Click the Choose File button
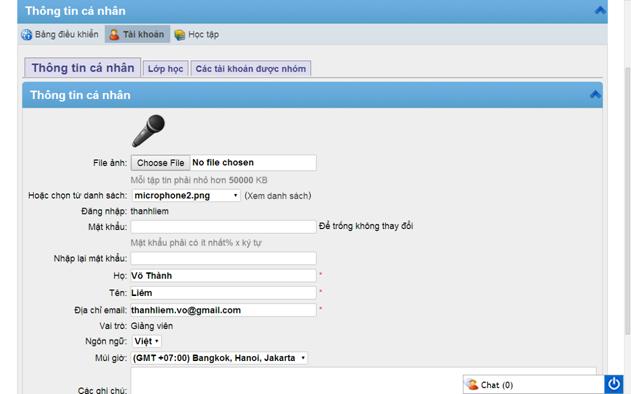This screenshot has height=394, width=631. [161, 163]
